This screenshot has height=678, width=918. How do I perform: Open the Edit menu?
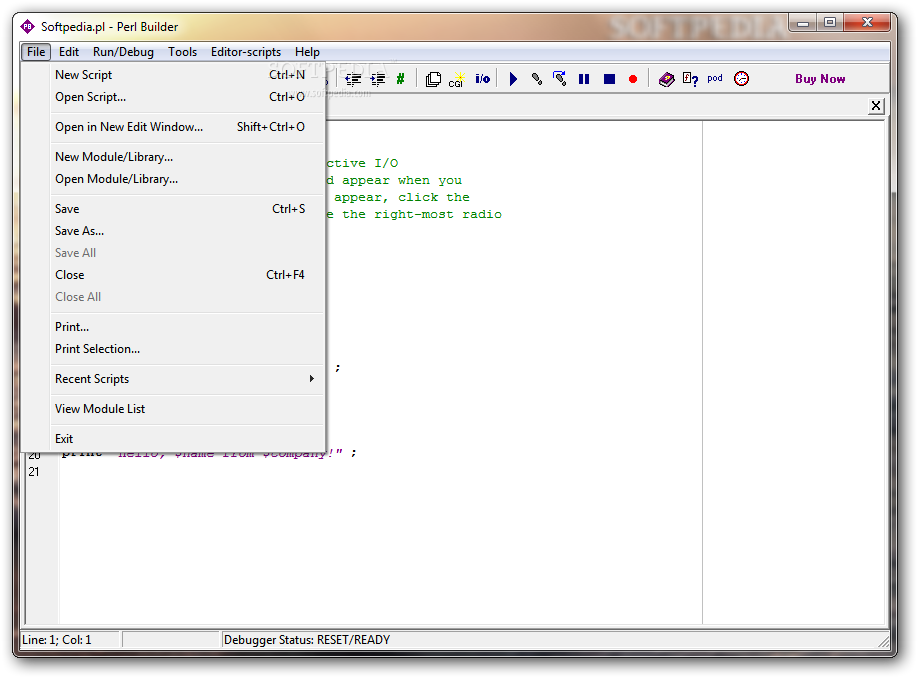(x=68, y=52)
